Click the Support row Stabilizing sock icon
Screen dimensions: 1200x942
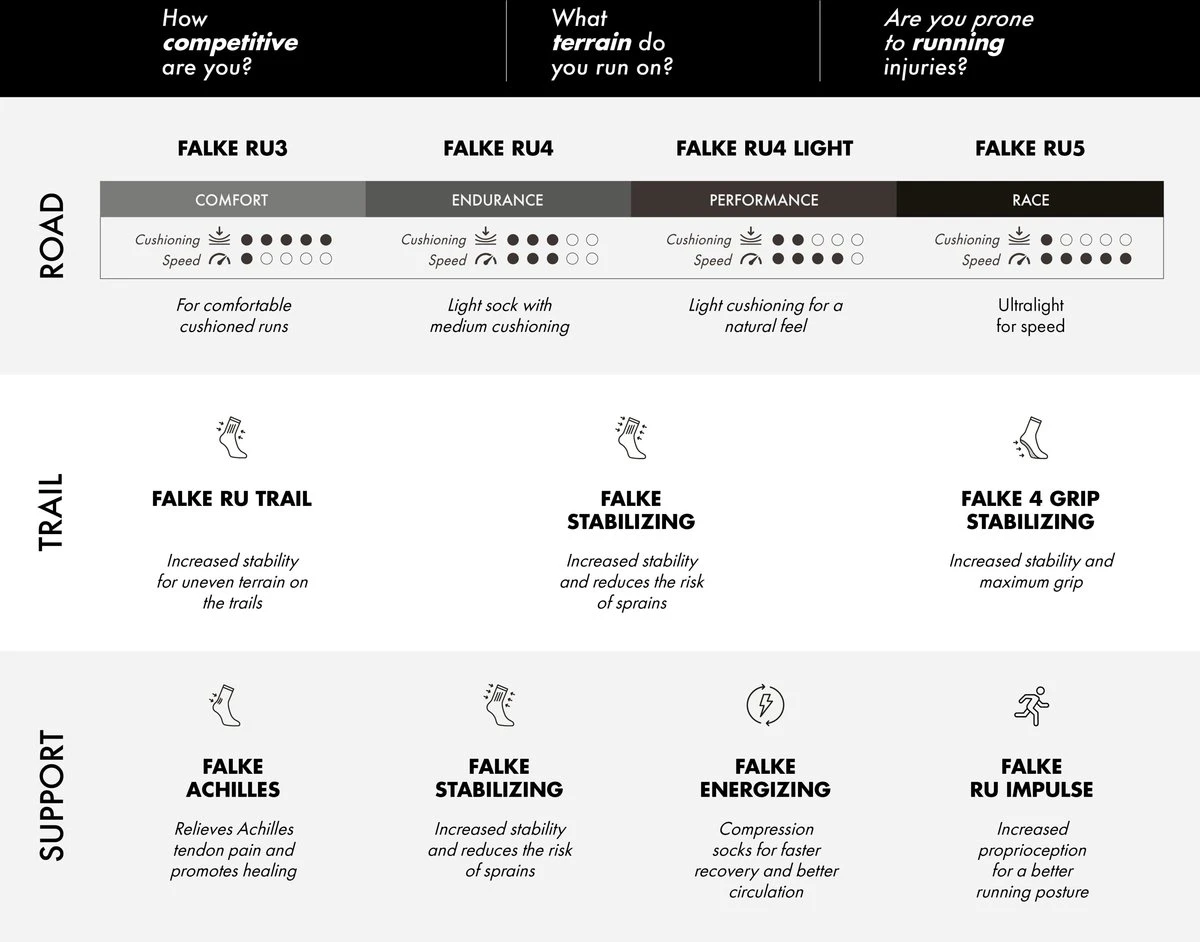[498, 706]
